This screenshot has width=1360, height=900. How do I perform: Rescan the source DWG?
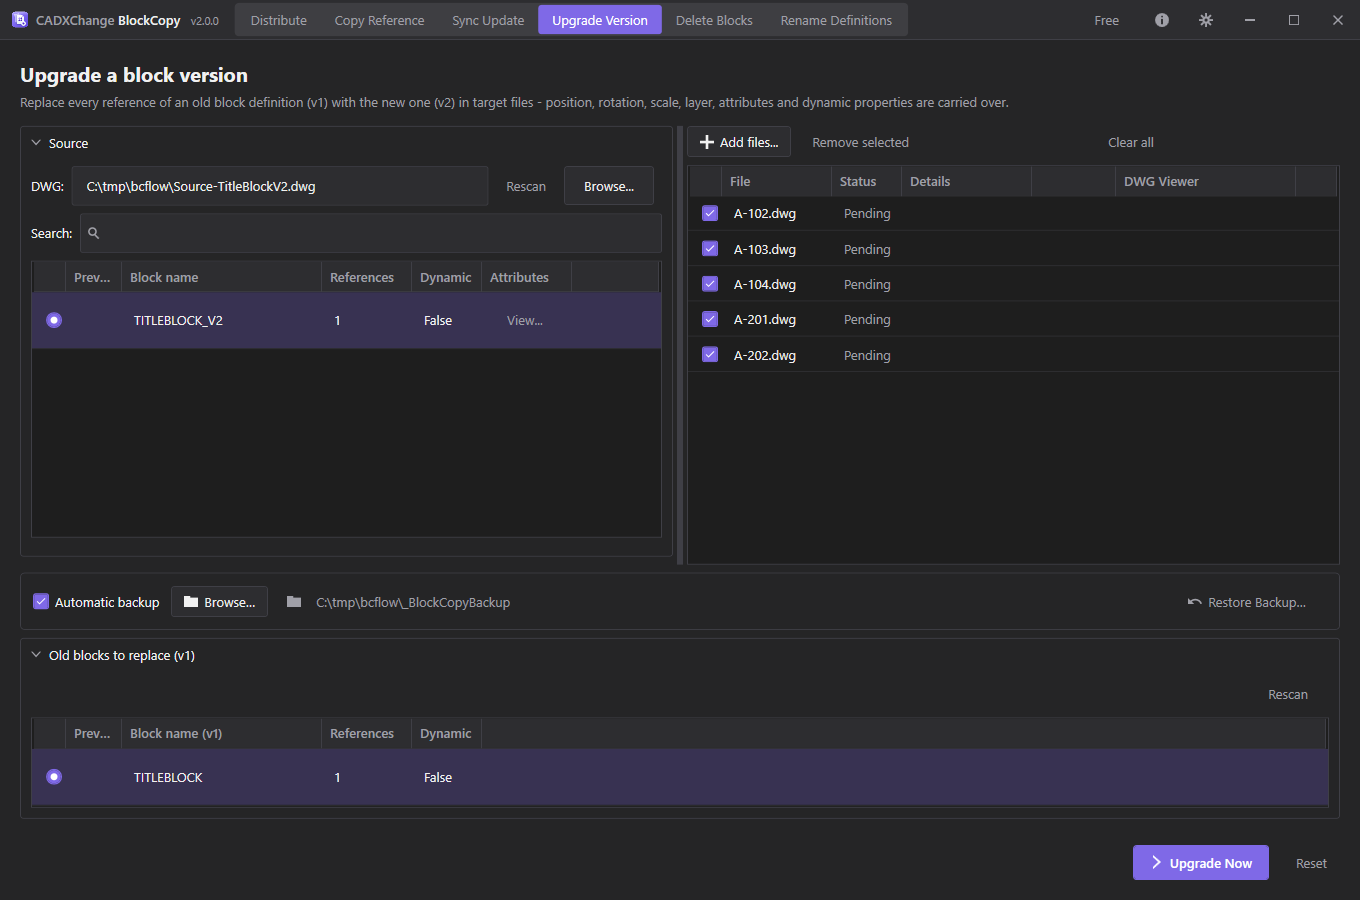click(526, 186)
